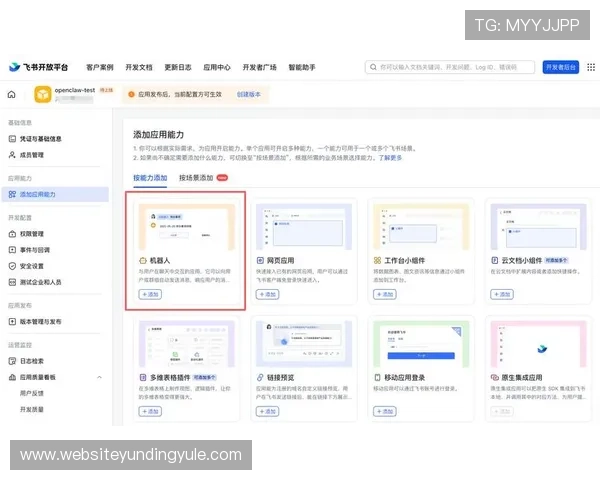Open the 智能助手 menu

302,67
